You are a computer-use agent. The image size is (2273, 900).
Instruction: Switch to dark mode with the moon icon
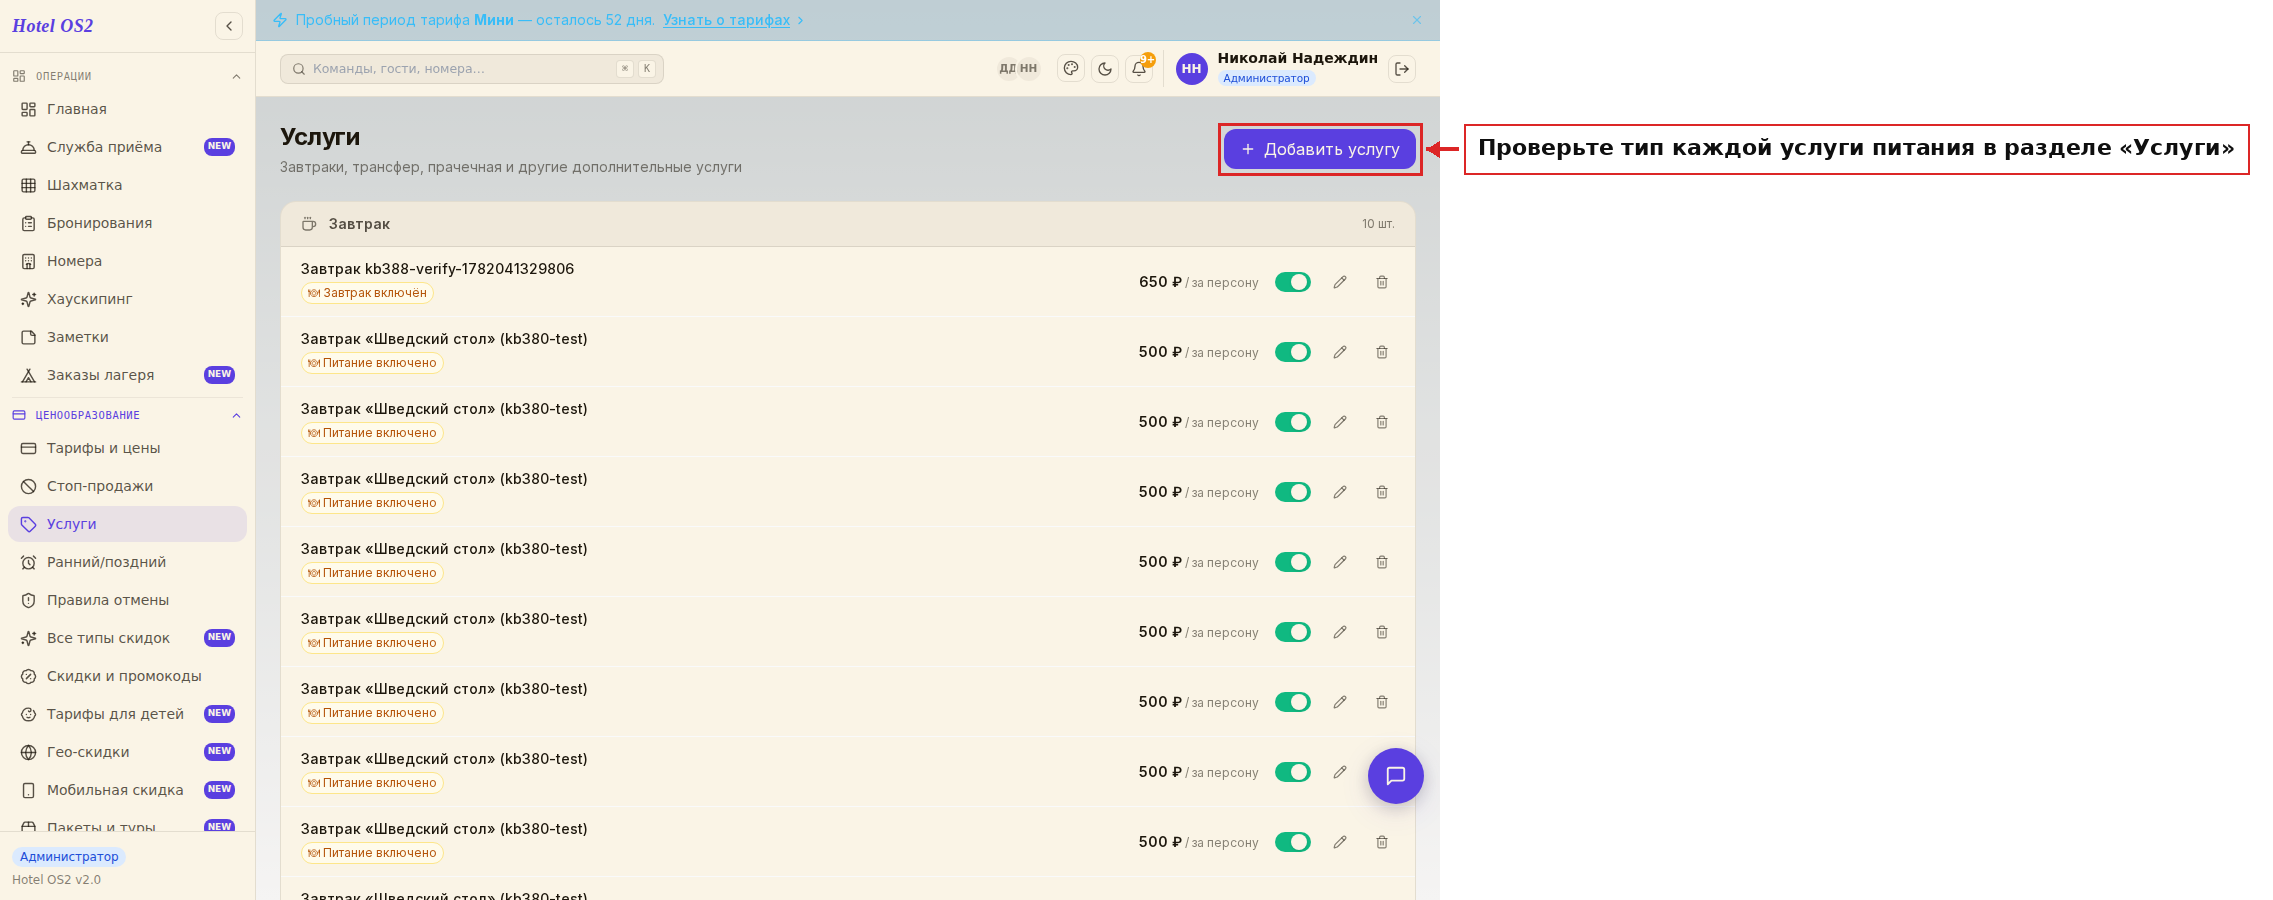tap(1105, 69)
